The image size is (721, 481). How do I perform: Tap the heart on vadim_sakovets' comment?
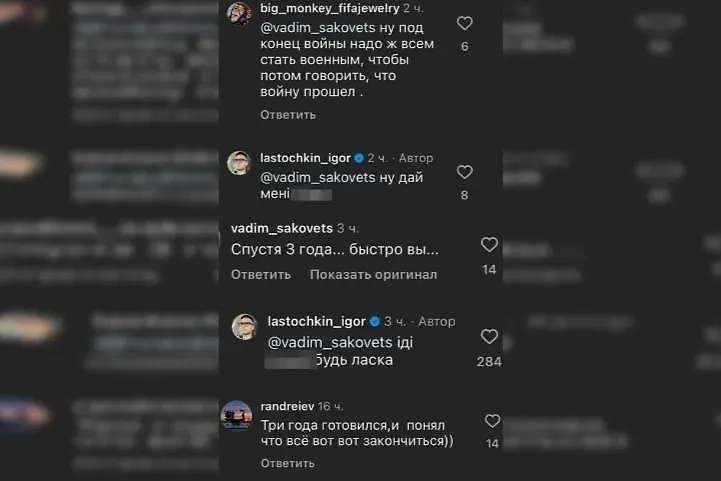click(489, 245)
